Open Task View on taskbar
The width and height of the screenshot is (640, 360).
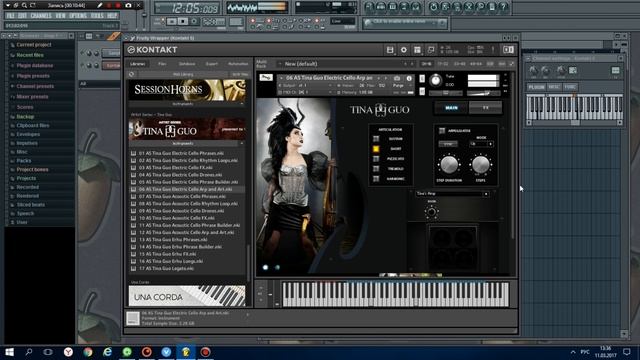tap(48, 352)
